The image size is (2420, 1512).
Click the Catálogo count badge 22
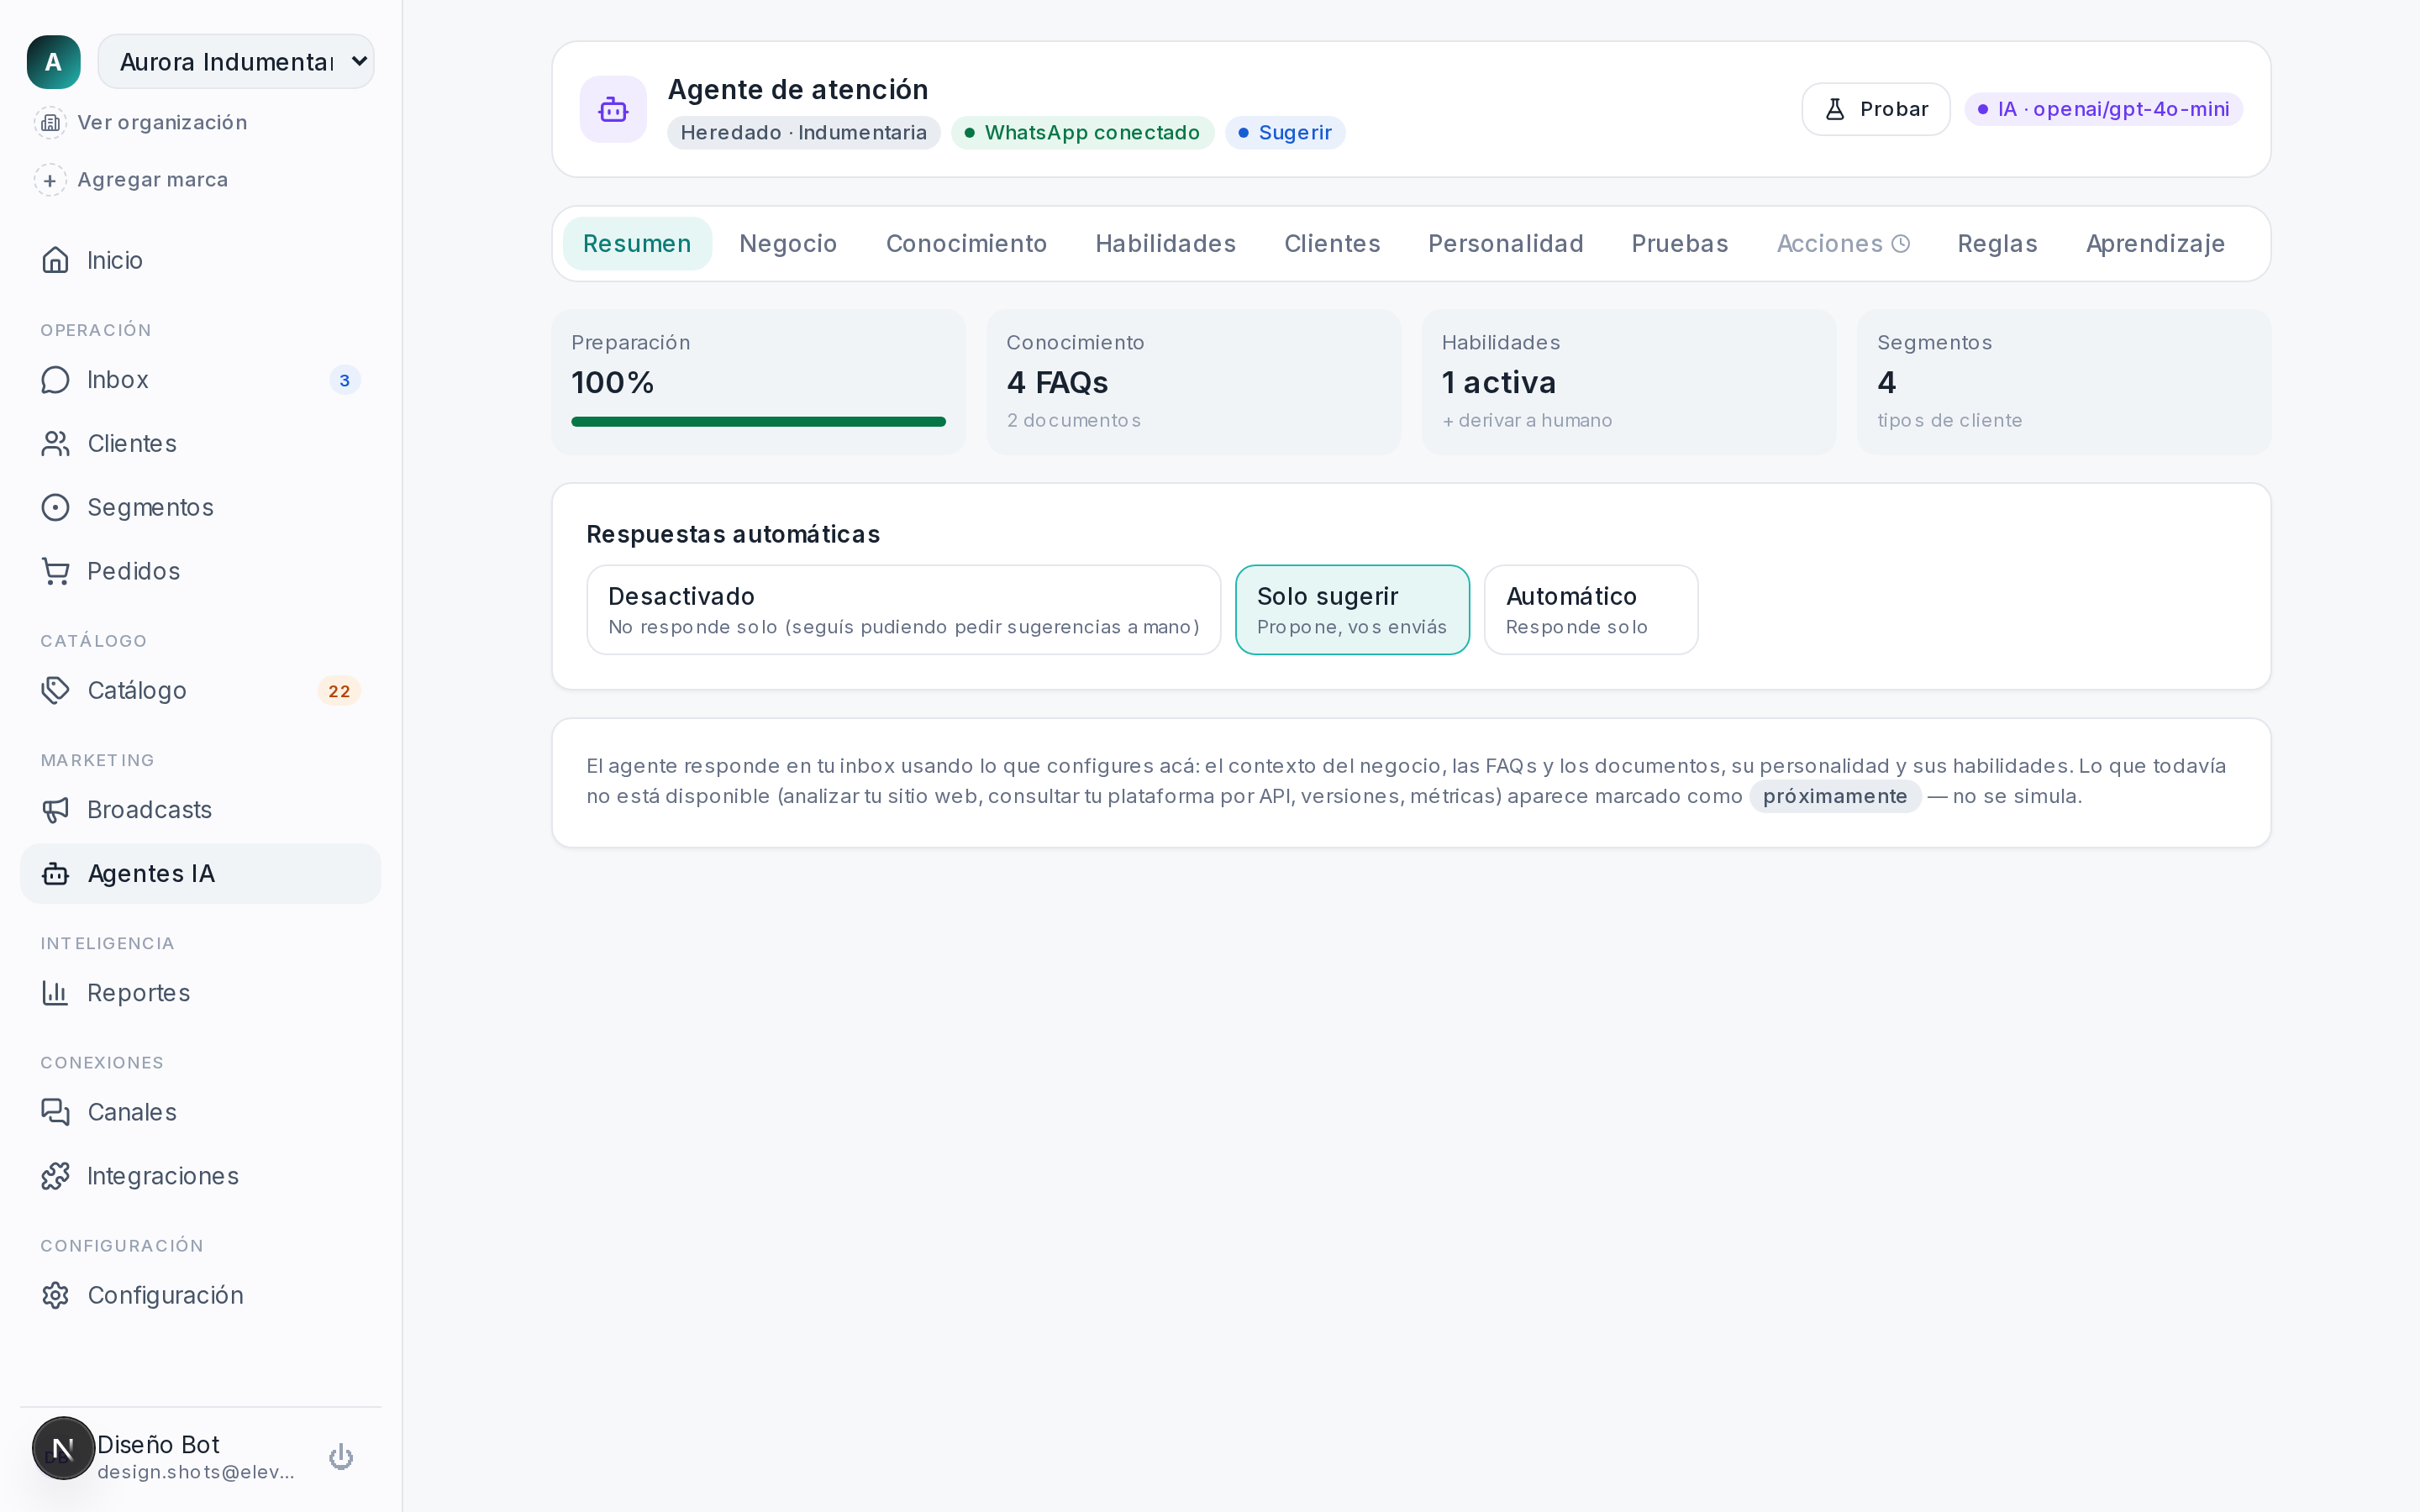pyautogui.click(x=340, y=691)
